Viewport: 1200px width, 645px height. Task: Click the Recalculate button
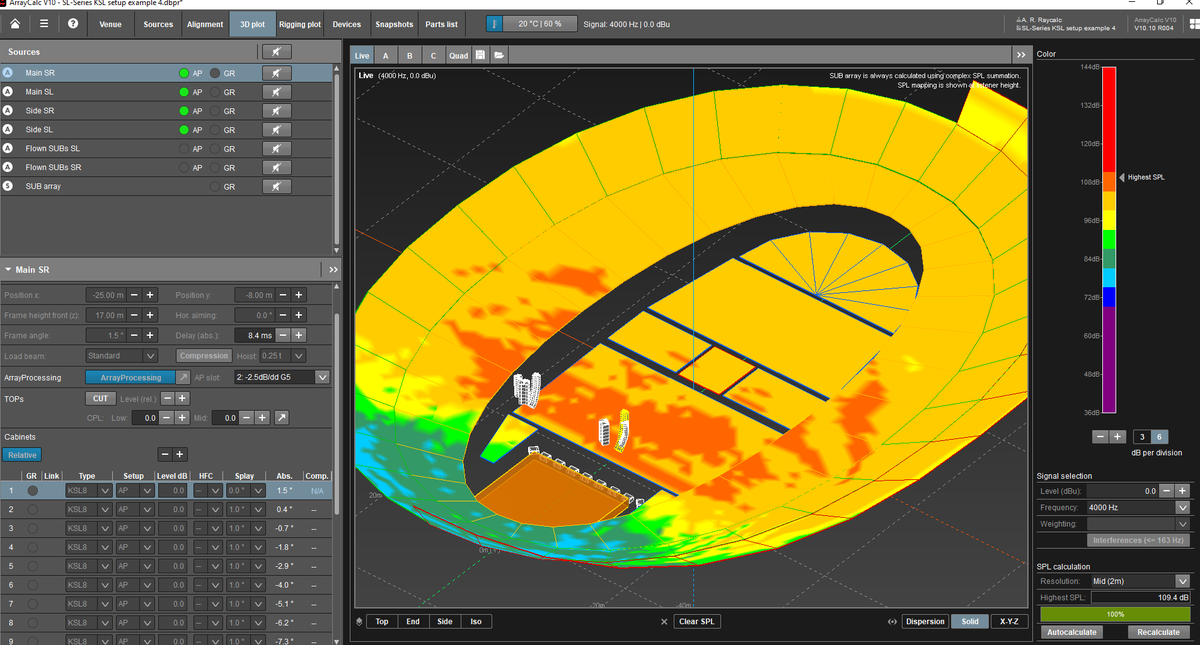(x=1157, y=631)
